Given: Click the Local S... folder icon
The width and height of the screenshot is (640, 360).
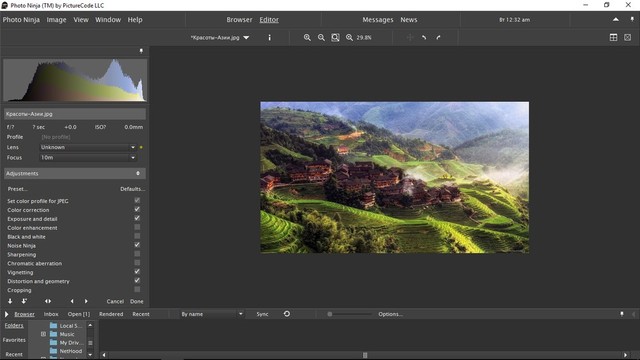Looking at the screenshot, I should click(53, 325).
